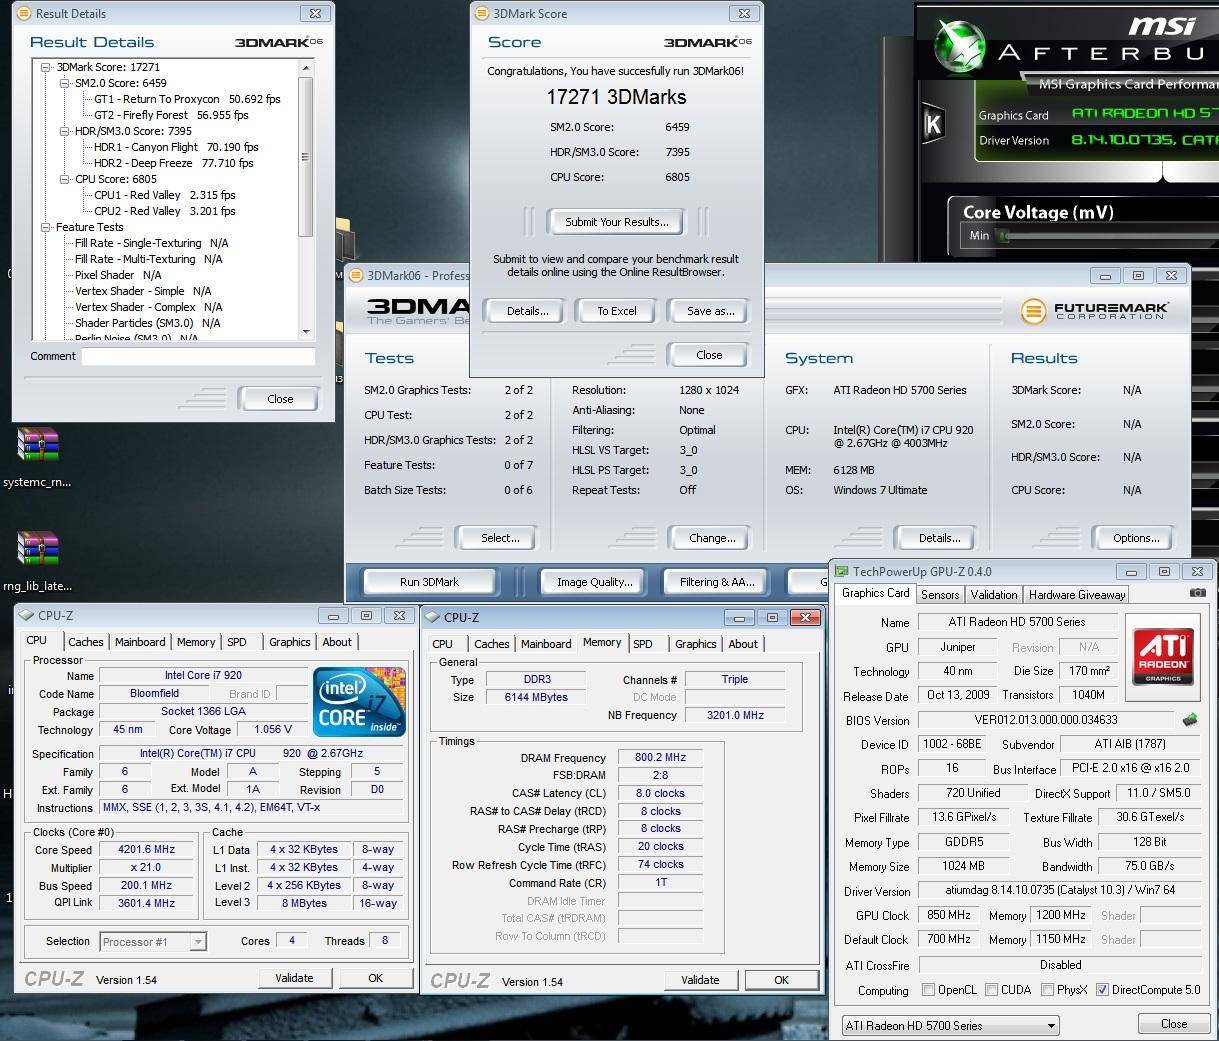Open SPD tab in the CPU-Z Memory window
This screenshot has height=1041, width=1219.
coord(643,644)
